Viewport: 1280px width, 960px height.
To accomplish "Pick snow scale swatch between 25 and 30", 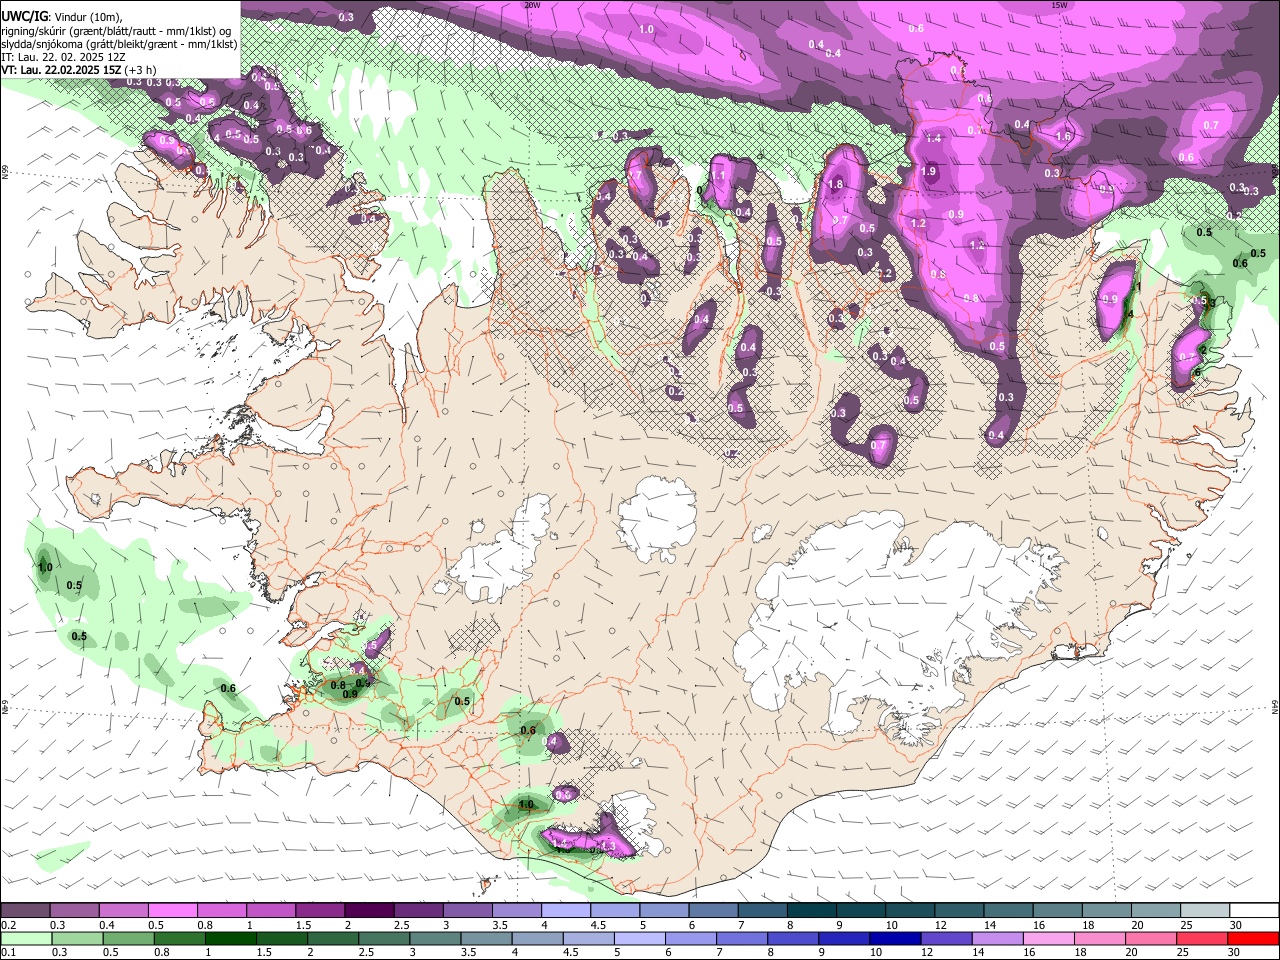I will 1206,910.
